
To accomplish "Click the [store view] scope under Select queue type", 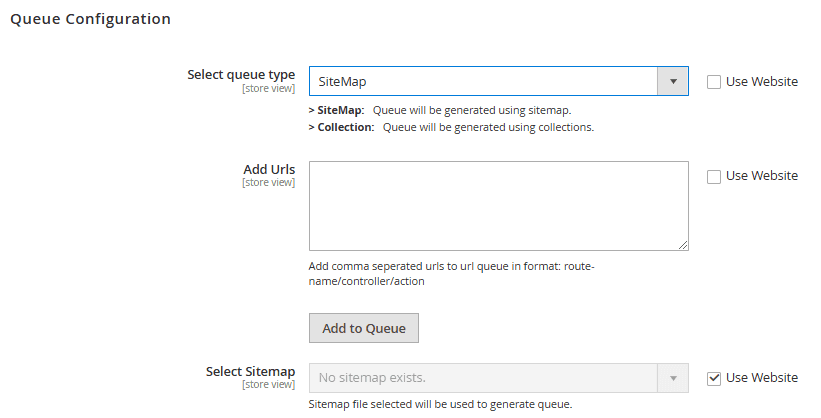I will [x=268, y=88].
